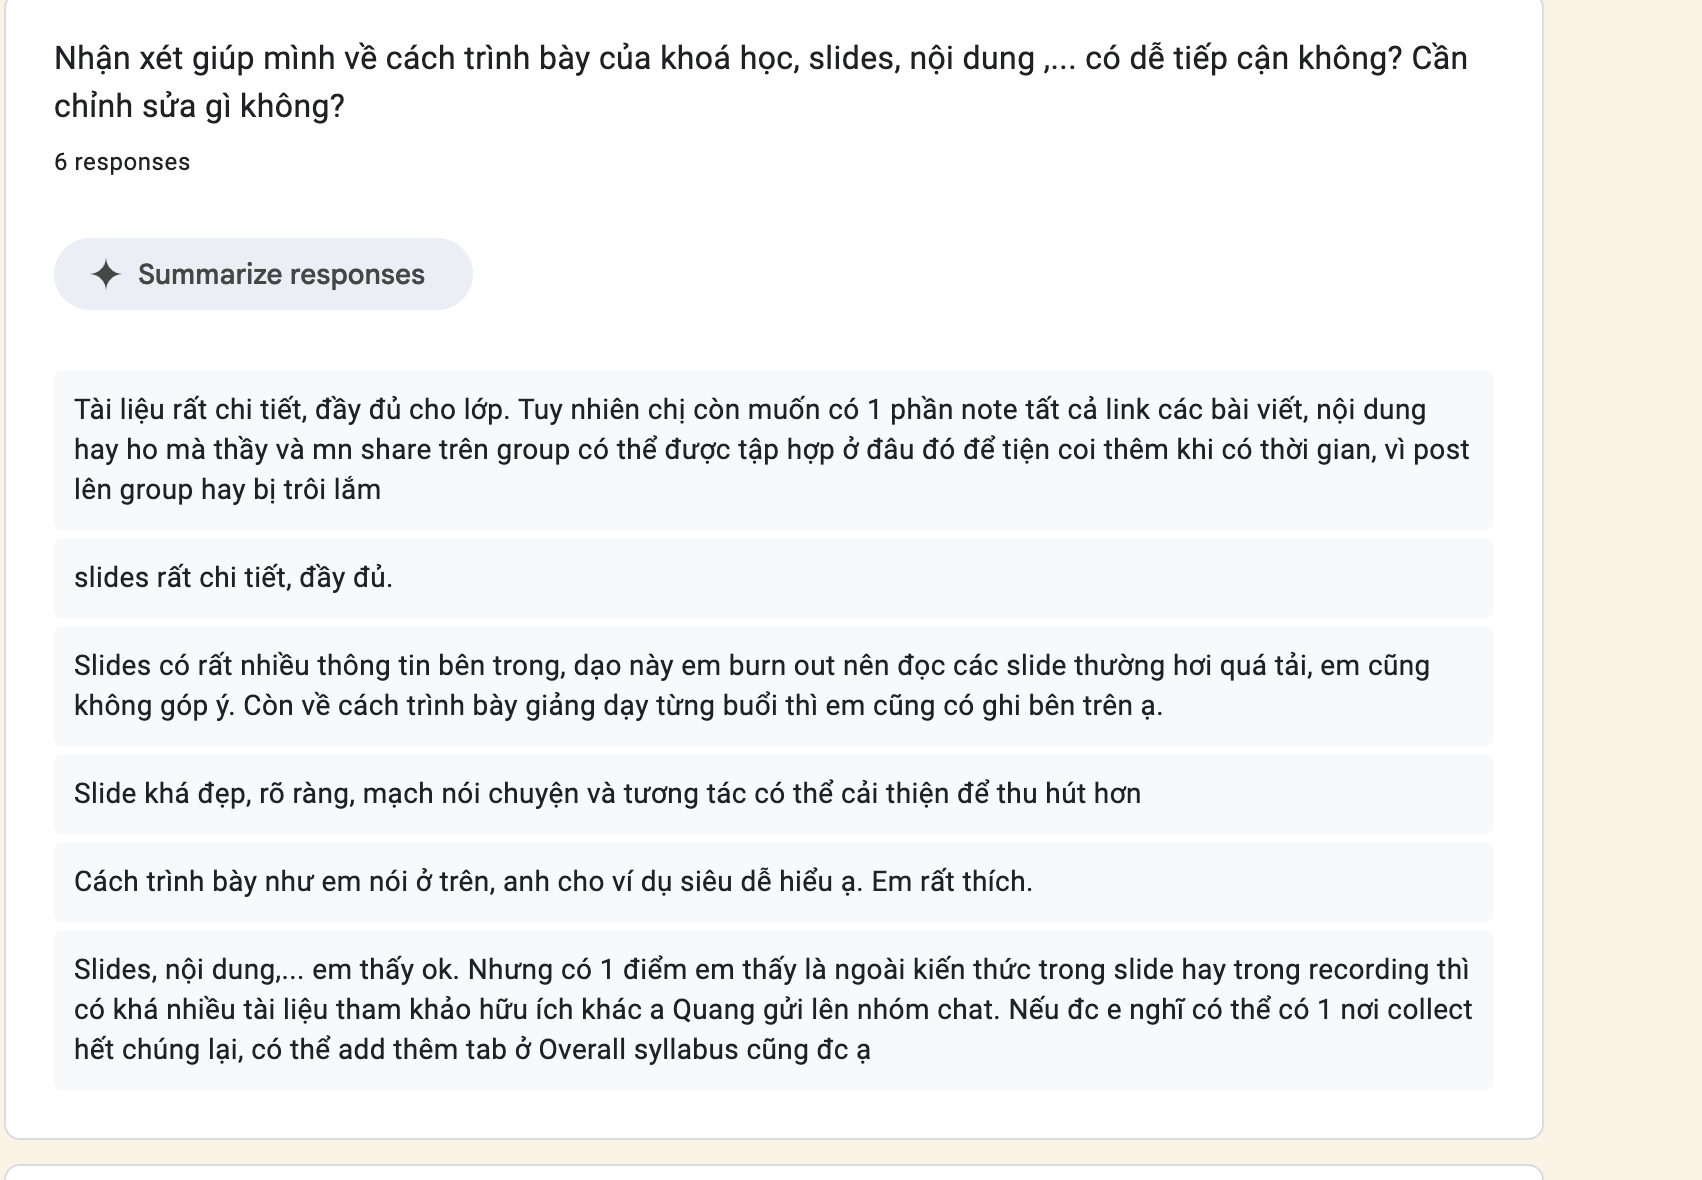Click the question's second line "chỉnh sửa gì không?"

[x=199, y=106]
